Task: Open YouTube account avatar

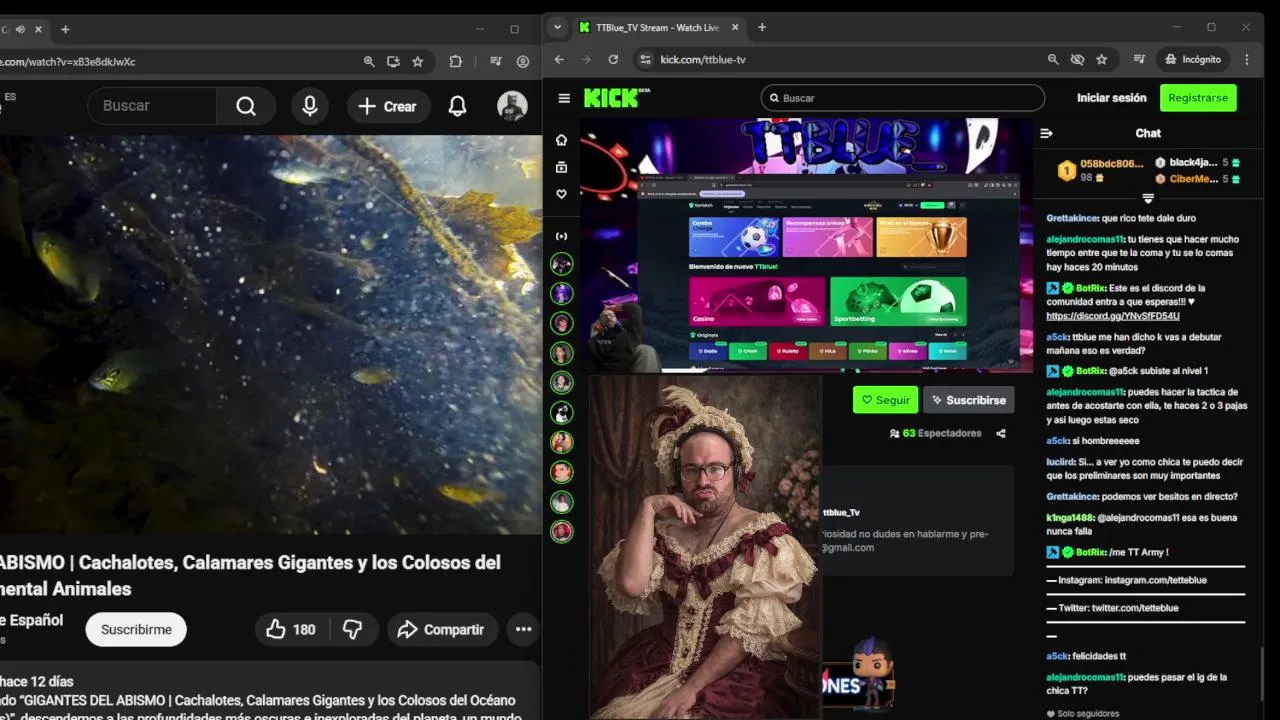Action: pyautogui.click(x=512, y=106)
